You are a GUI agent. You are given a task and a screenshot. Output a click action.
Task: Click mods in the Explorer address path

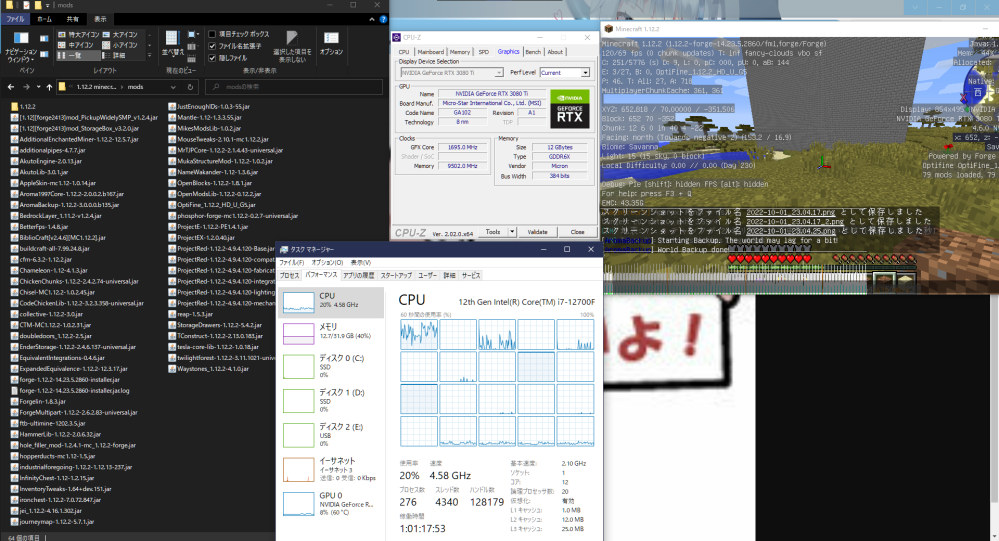click(x=136, y=87)
